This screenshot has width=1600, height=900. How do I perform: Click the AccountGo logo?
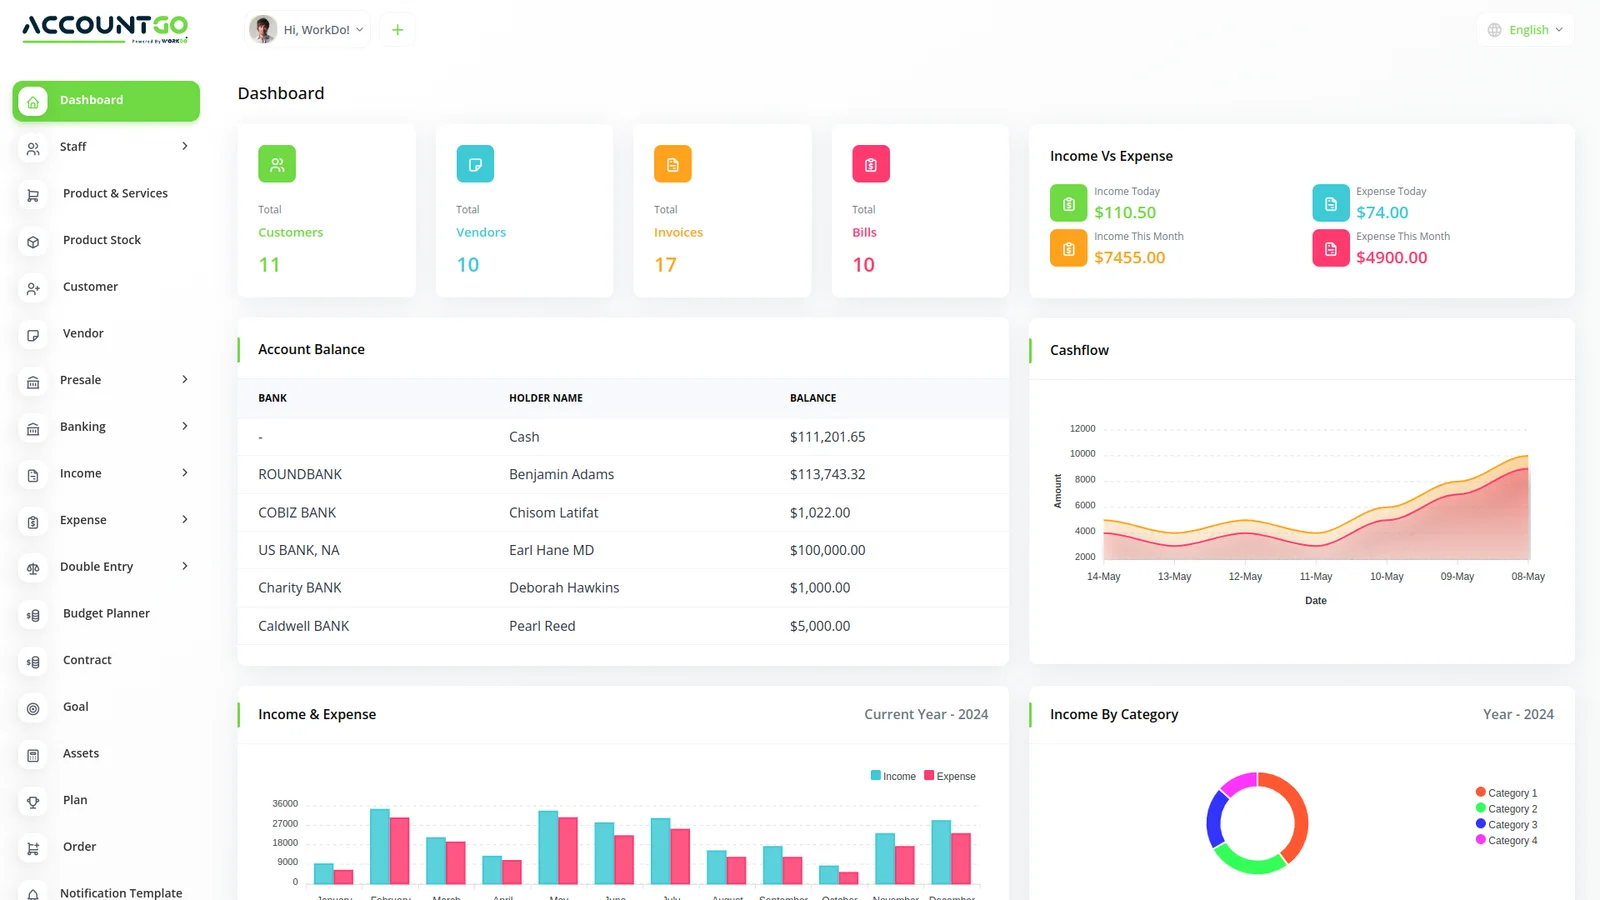point(105,28)
